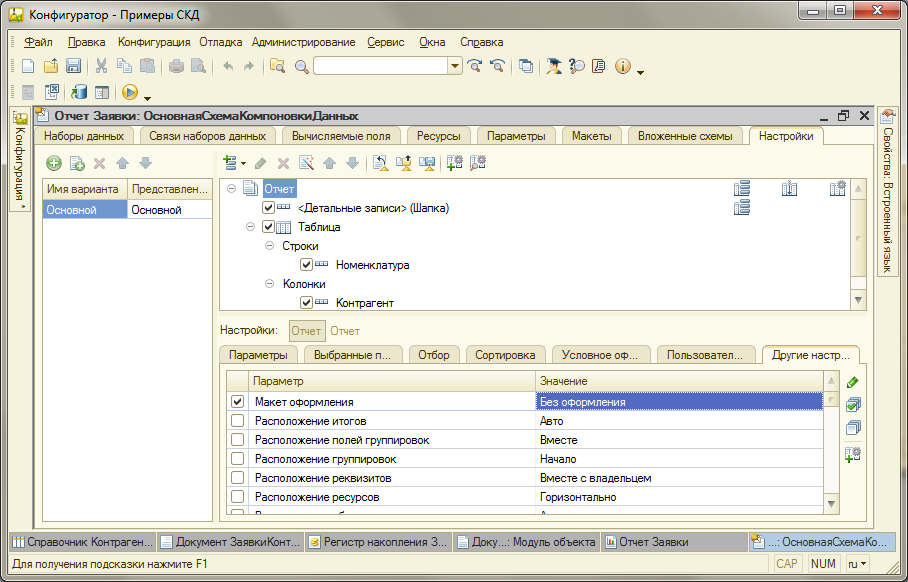Image resolution: width=908 pixels, height=582 pixels.
Task: Enable the Расположение итогов checkbox
Action: point(237,421)
